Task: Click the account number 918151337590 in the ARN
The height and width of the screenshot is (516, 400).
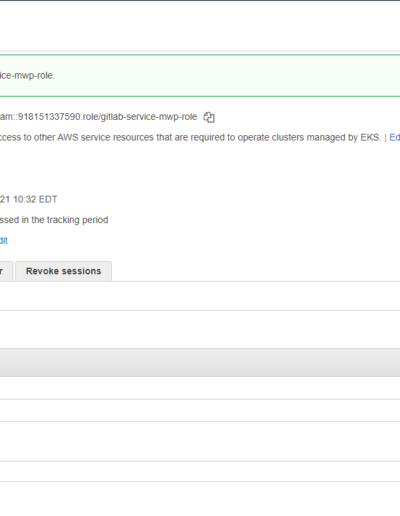Action: tap(49, 117)
